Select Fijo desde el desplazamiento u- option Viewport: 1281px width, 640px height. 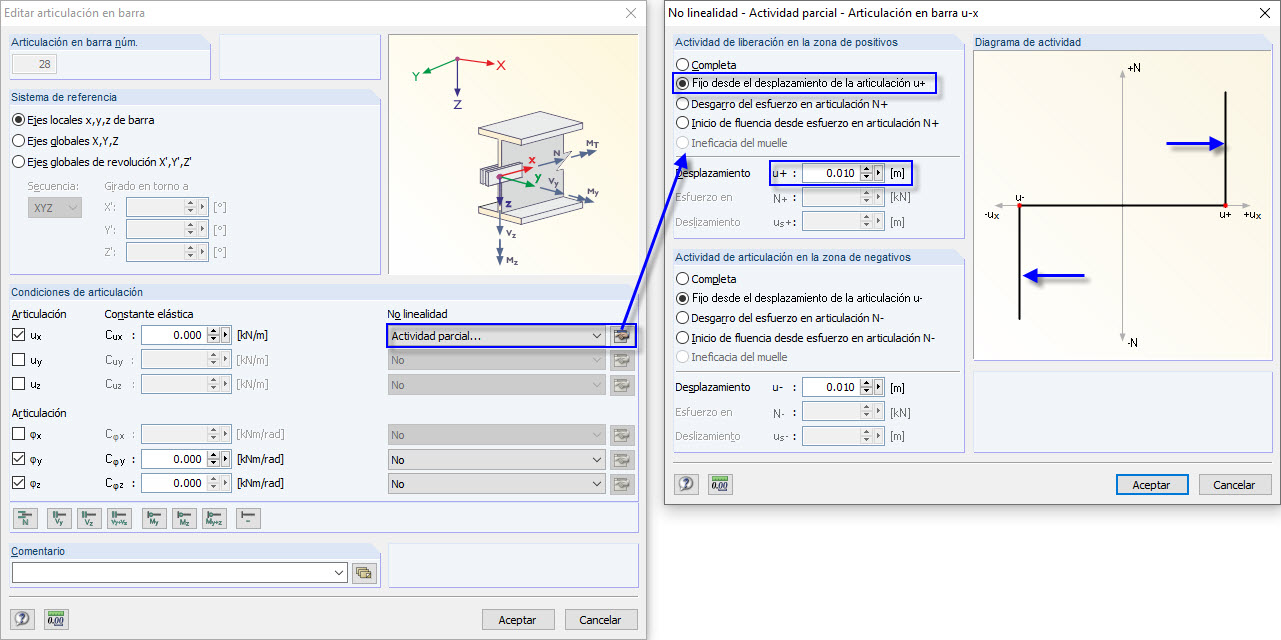pos(800,298)
